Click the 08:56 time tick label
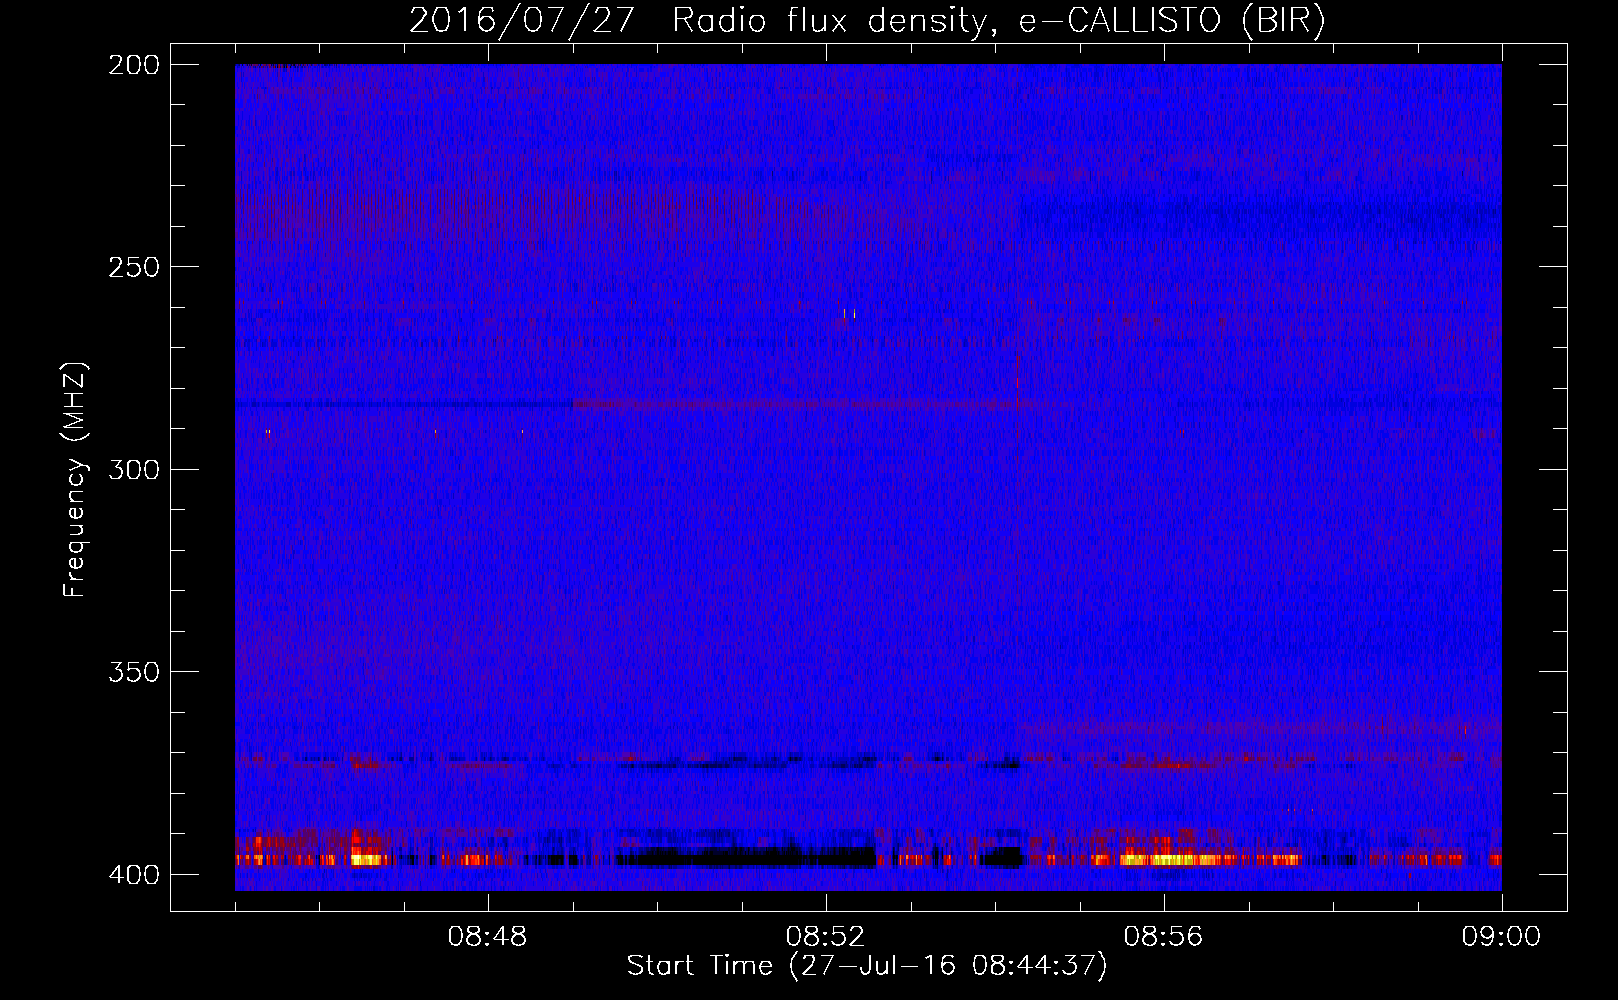This screenshot has height=1000, width=1618. pyautogui.click(x=1163, y=937)
